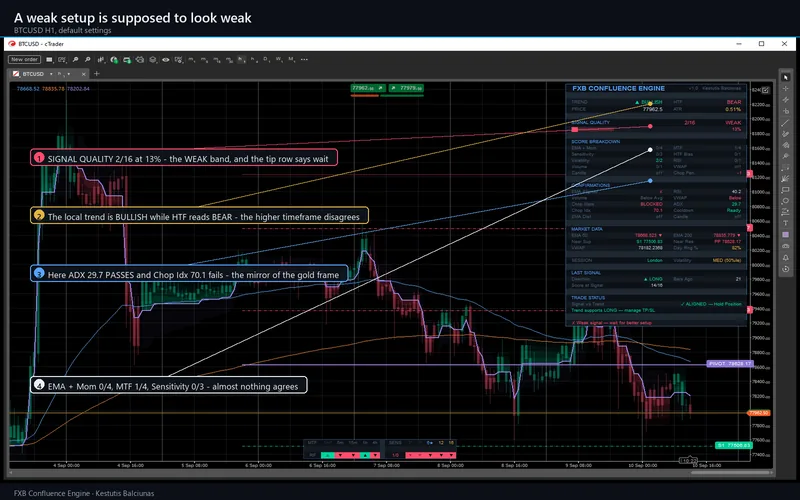
Task: Select the m15 timeframe
Action: pyautogui.click(x=217, y=60)
